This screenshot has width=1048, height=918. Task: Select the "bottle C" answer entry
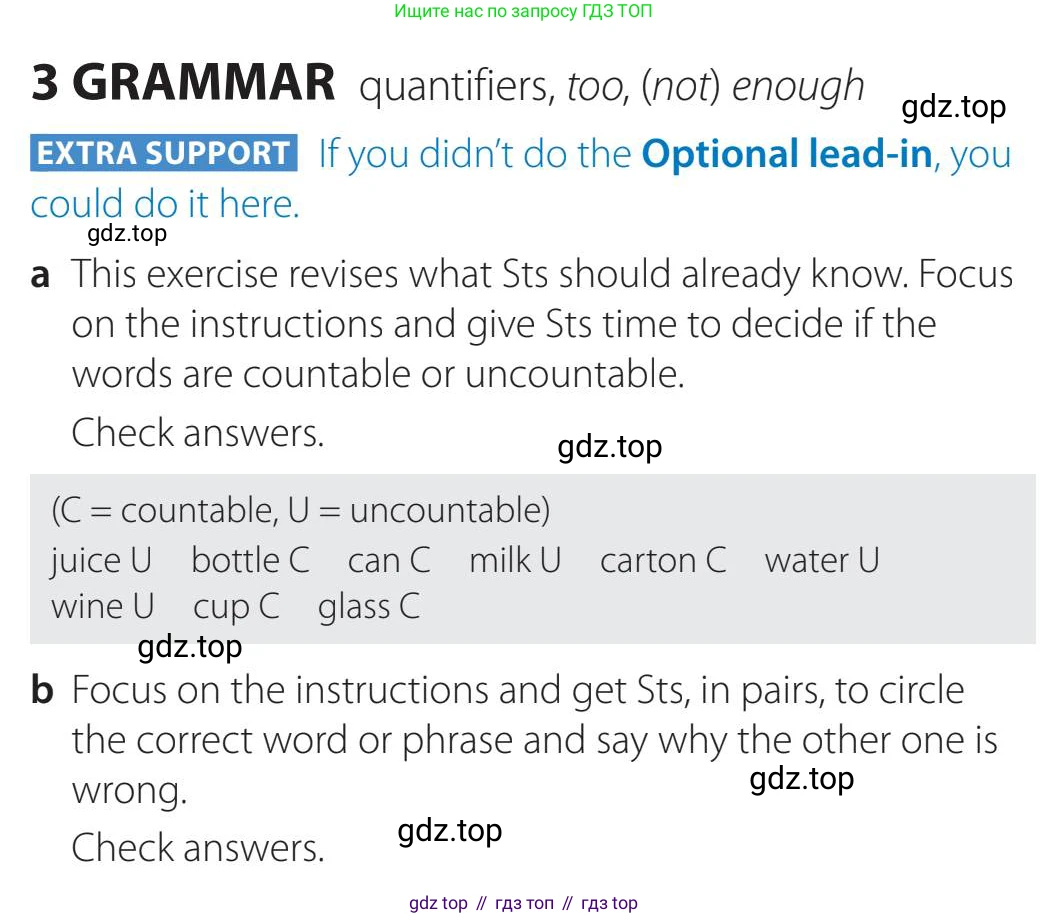click(250, 560)
